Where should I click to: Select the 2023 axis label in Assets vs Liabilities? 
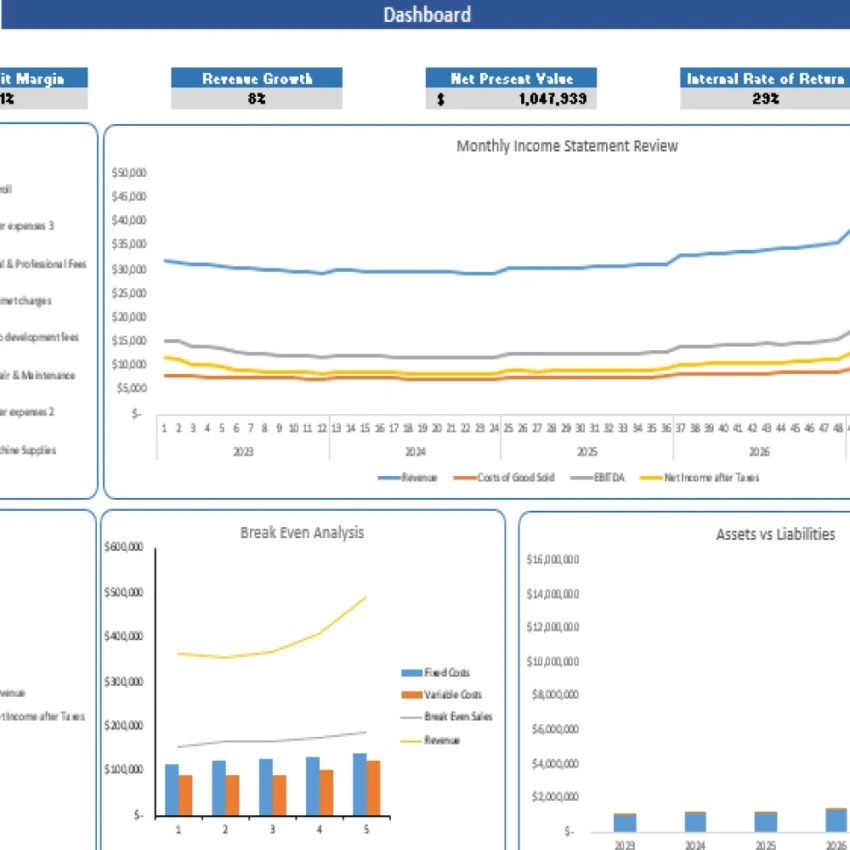[623, 845]
